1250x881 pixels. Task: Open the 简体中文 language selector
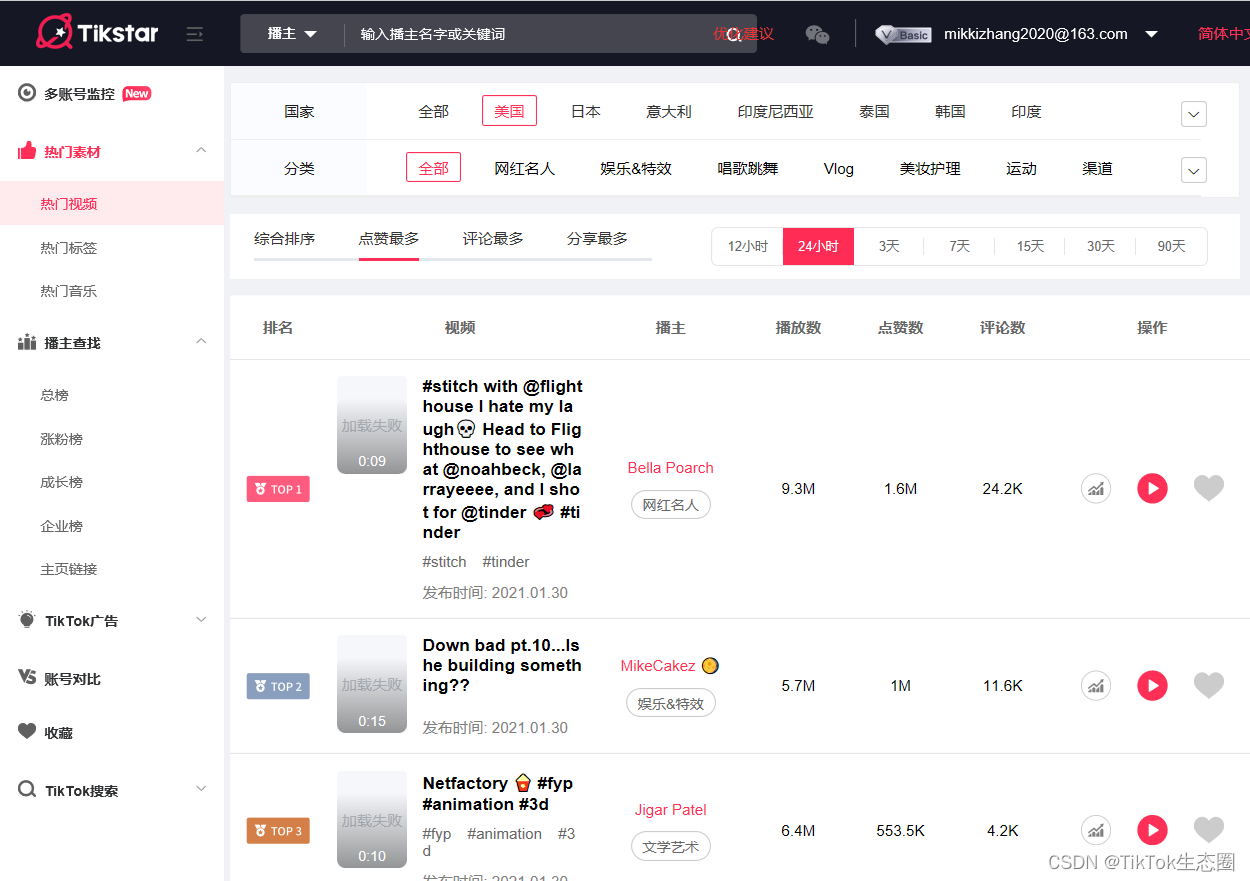click(1223, 34)
